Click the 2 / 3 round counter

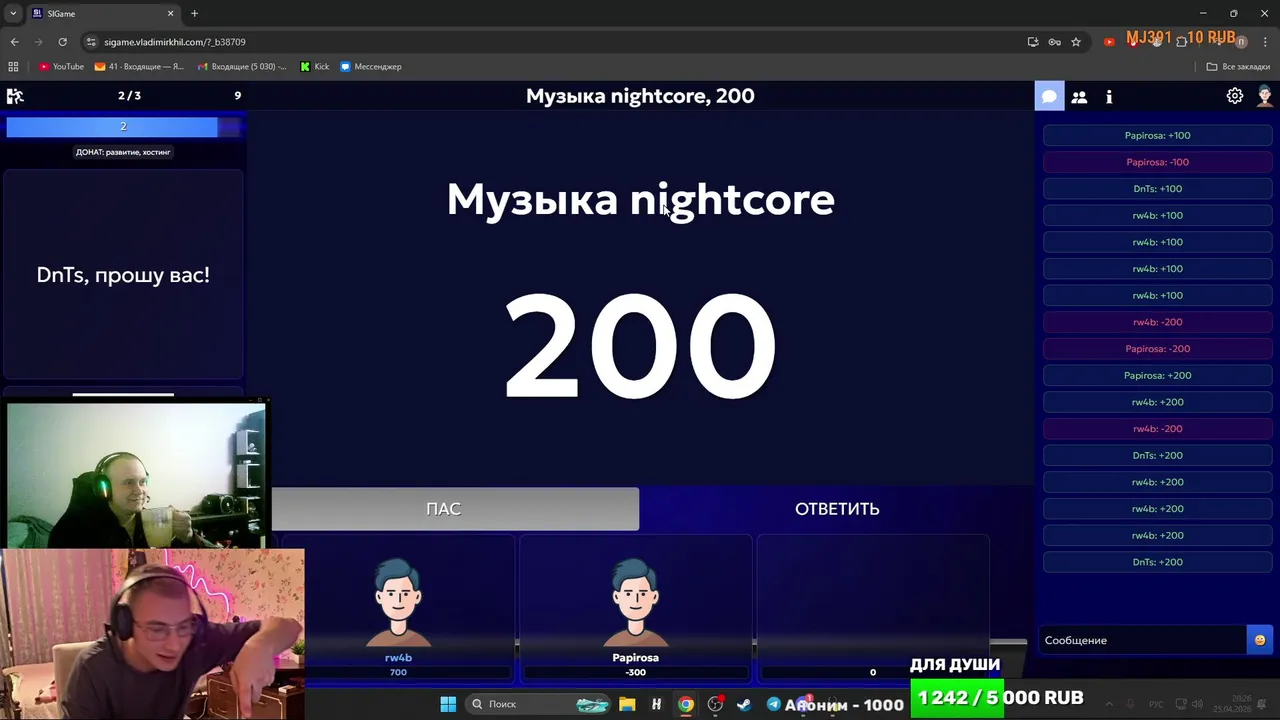tap(129, 96)
